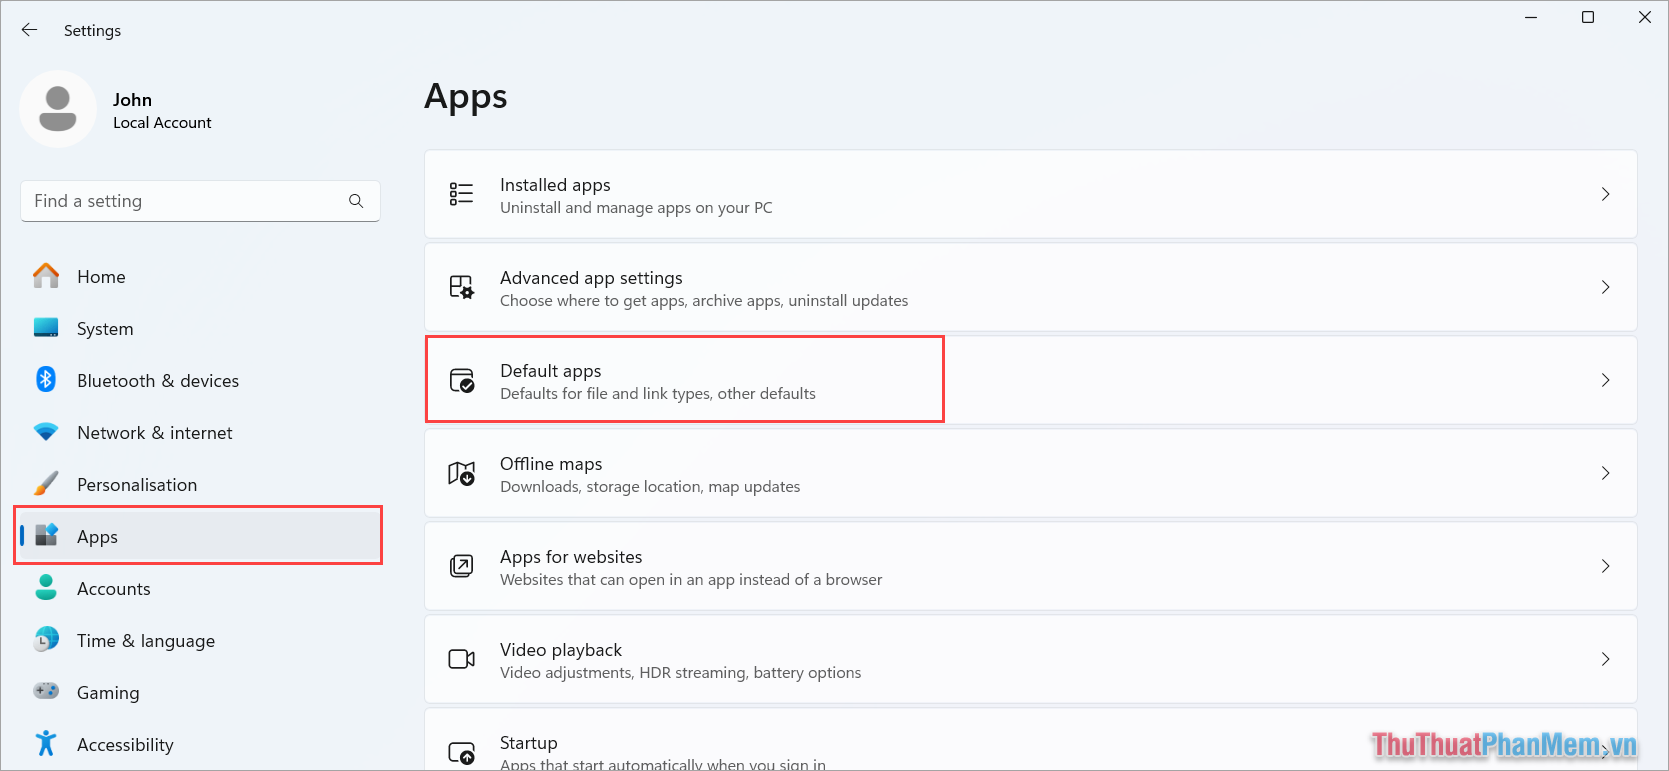Click the Personalisation brush icon

(x=46, y=484)
